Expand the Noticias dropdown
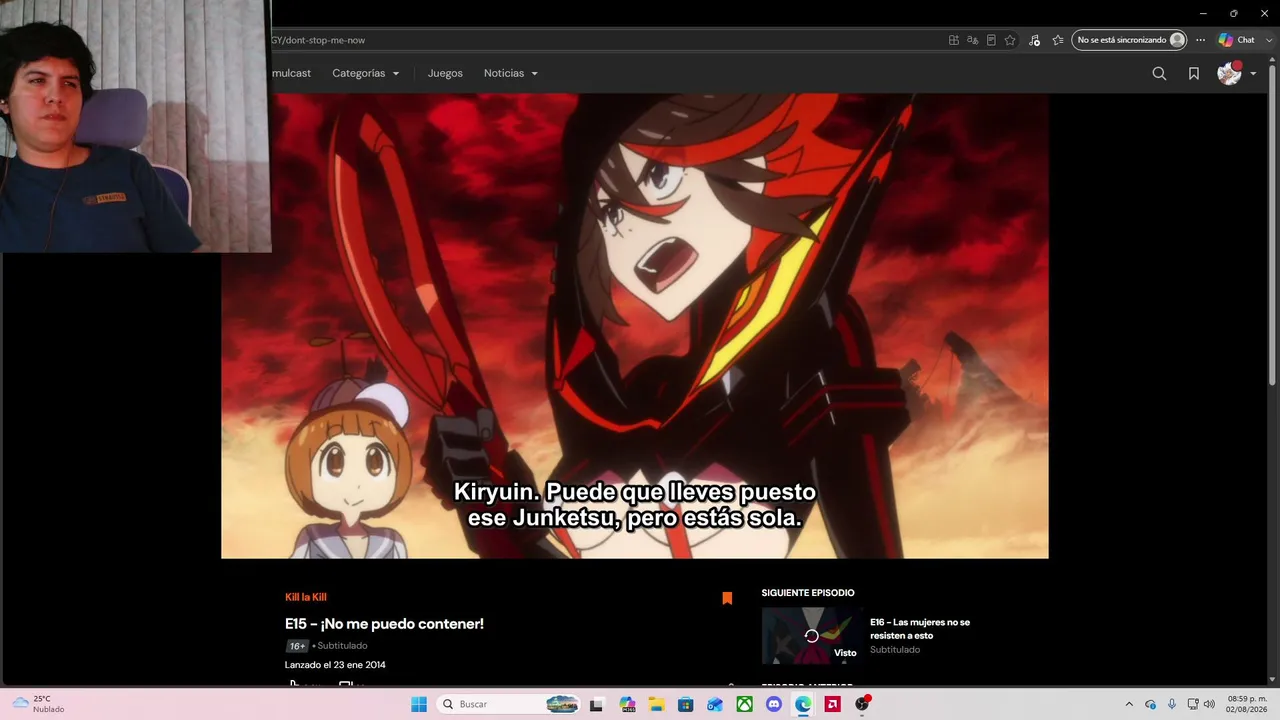Viewport: 1280px width, 720px height. coord(511,73)
